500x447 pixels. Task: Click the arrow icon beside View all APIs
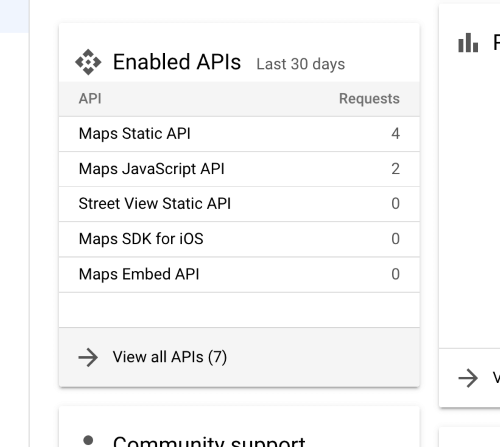pyautogui.click(x=88, y=357)
